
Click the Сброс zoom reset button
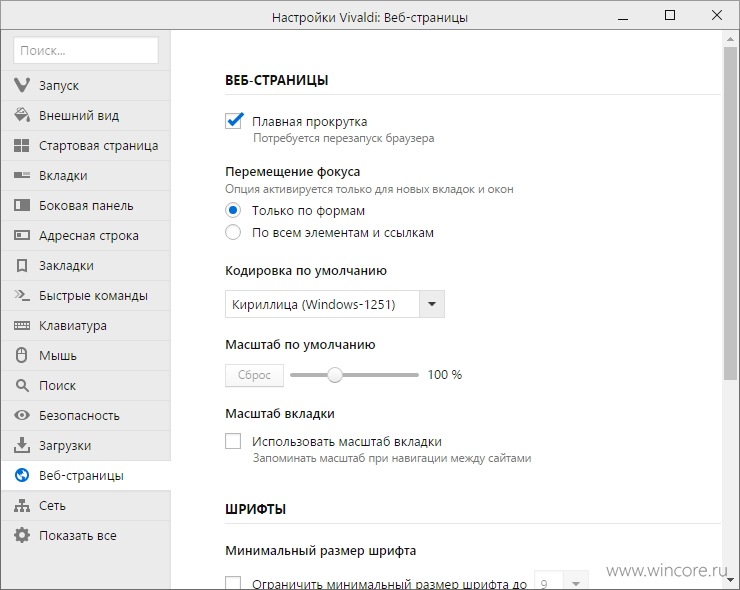(254, 375)
